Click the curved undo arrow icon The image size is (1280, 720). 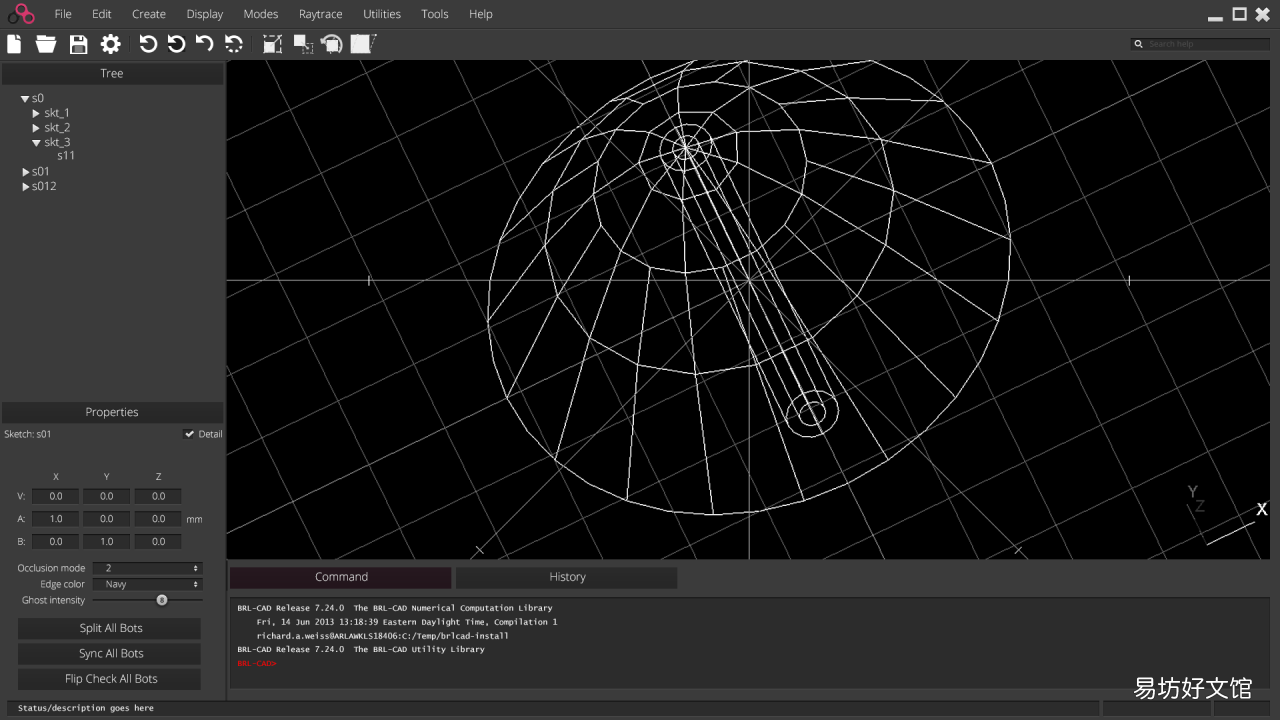click(204, 44)
